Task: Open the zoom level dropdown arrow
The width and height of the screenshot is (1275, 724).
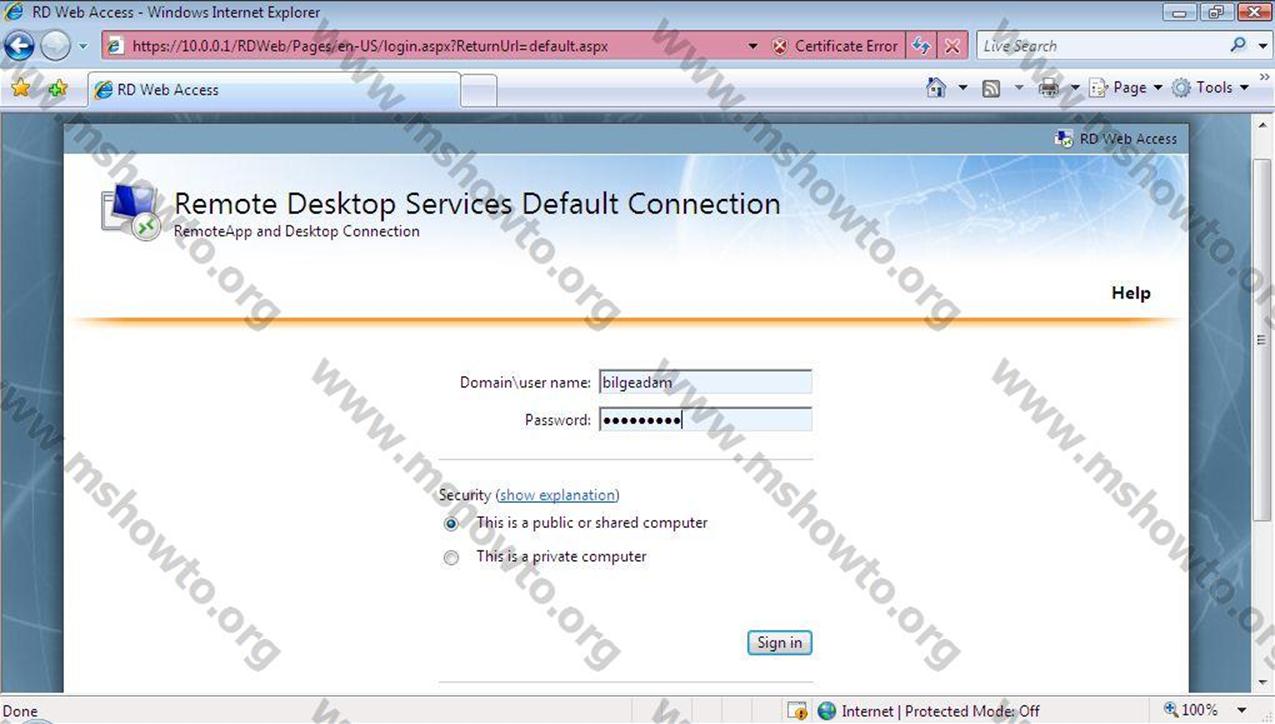Action: (1242, 711)
